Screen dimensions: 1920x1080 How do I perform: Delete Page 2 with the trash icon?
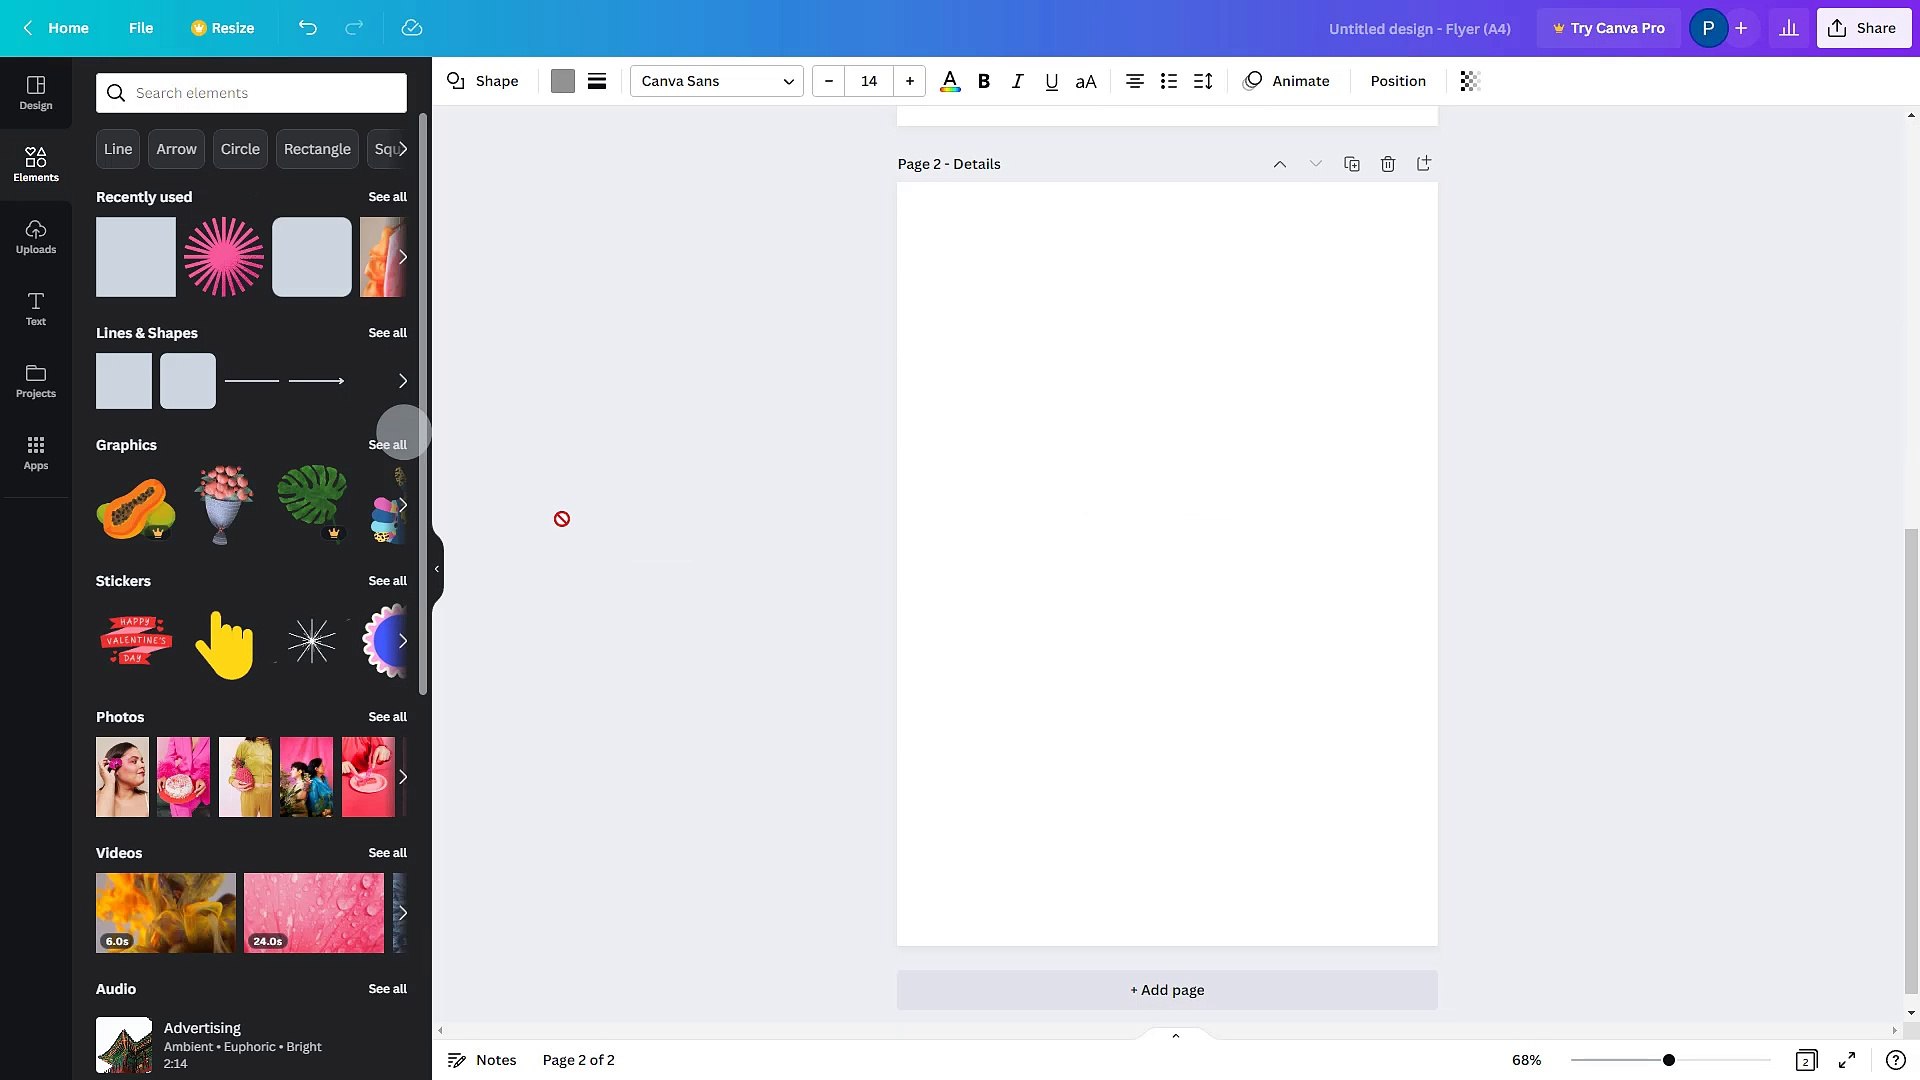[1388, 163]
